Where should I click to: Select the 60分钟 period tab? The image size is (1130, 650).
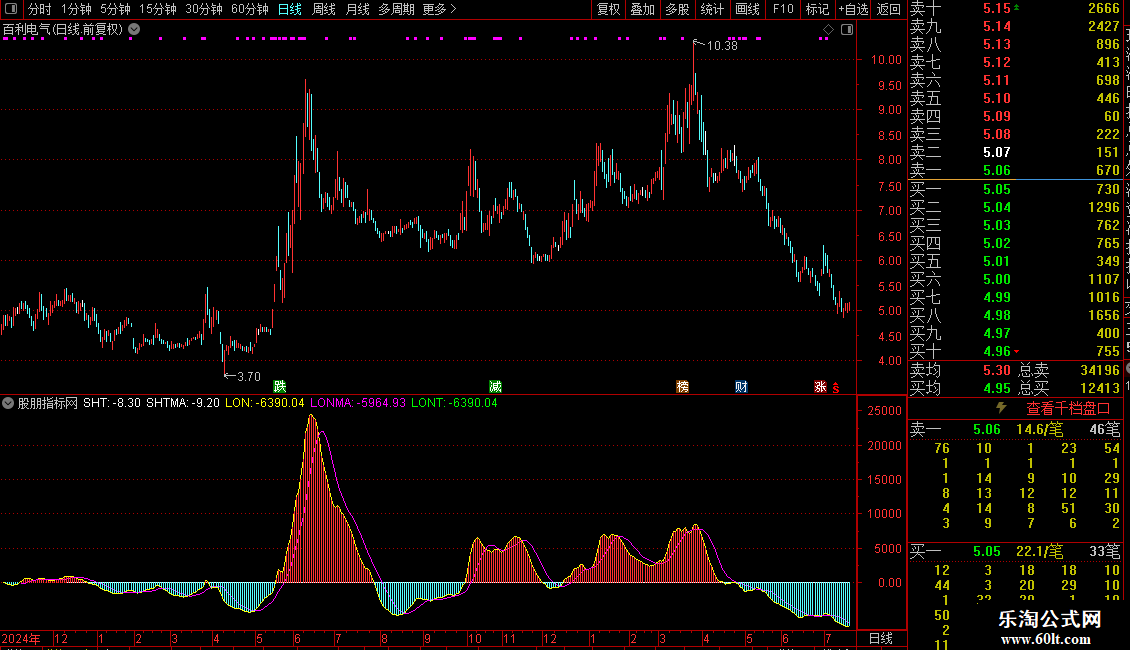click(x=250, y=9)
